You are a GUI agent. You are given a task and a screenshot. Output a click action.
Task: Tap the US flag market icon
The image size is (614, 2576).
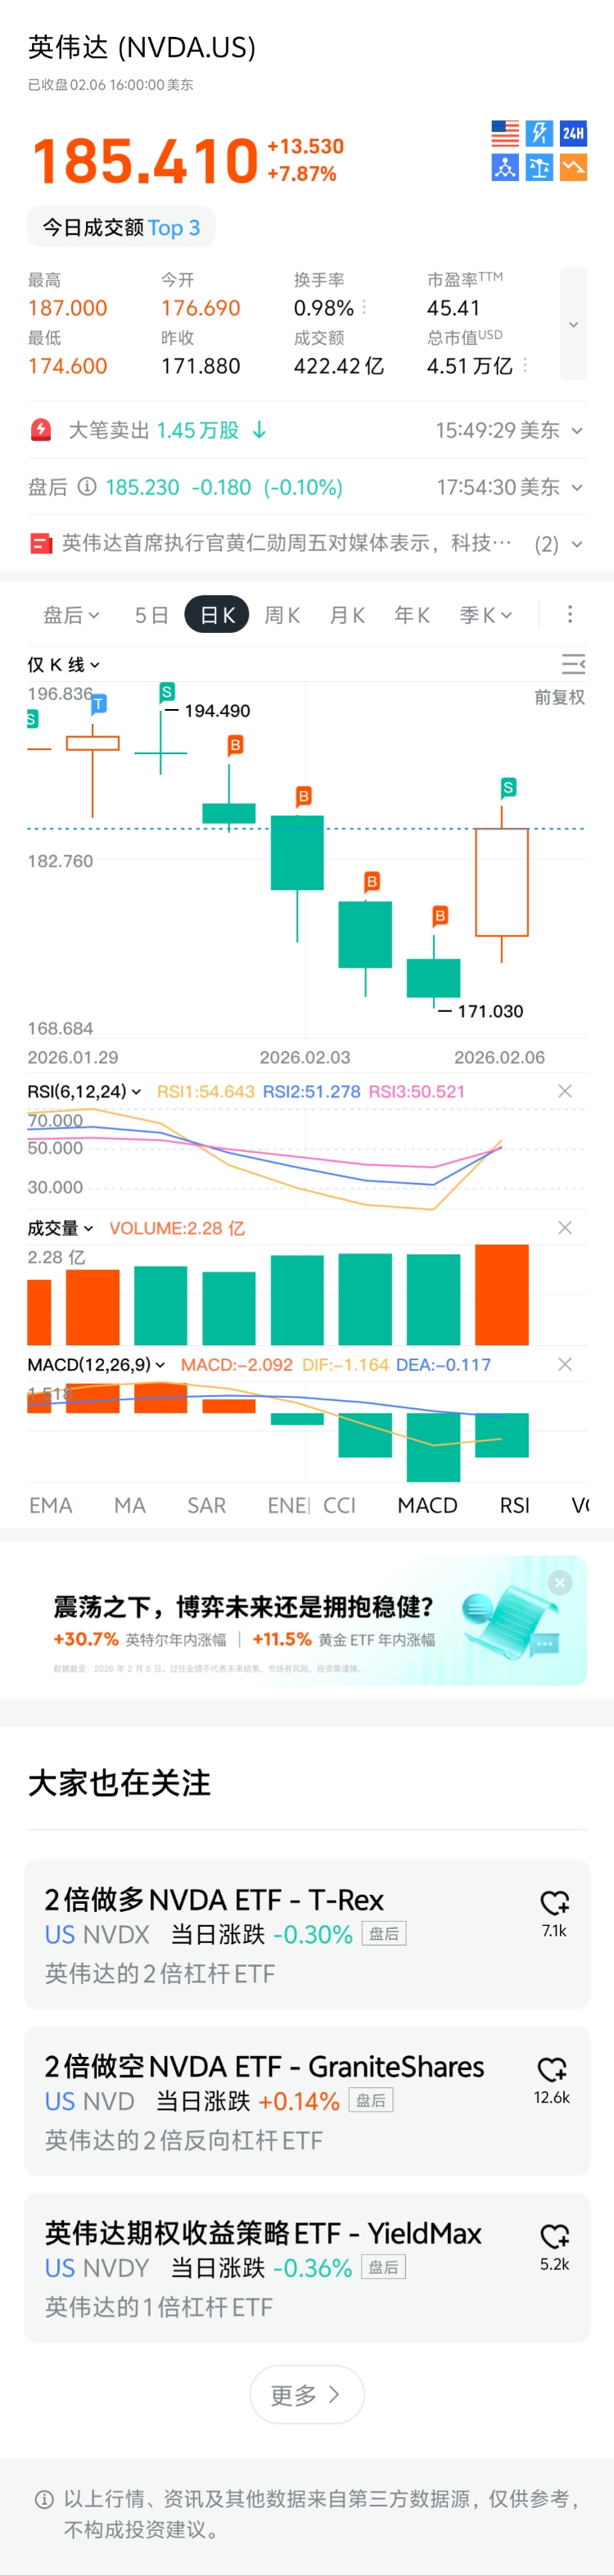pos(505,133)
